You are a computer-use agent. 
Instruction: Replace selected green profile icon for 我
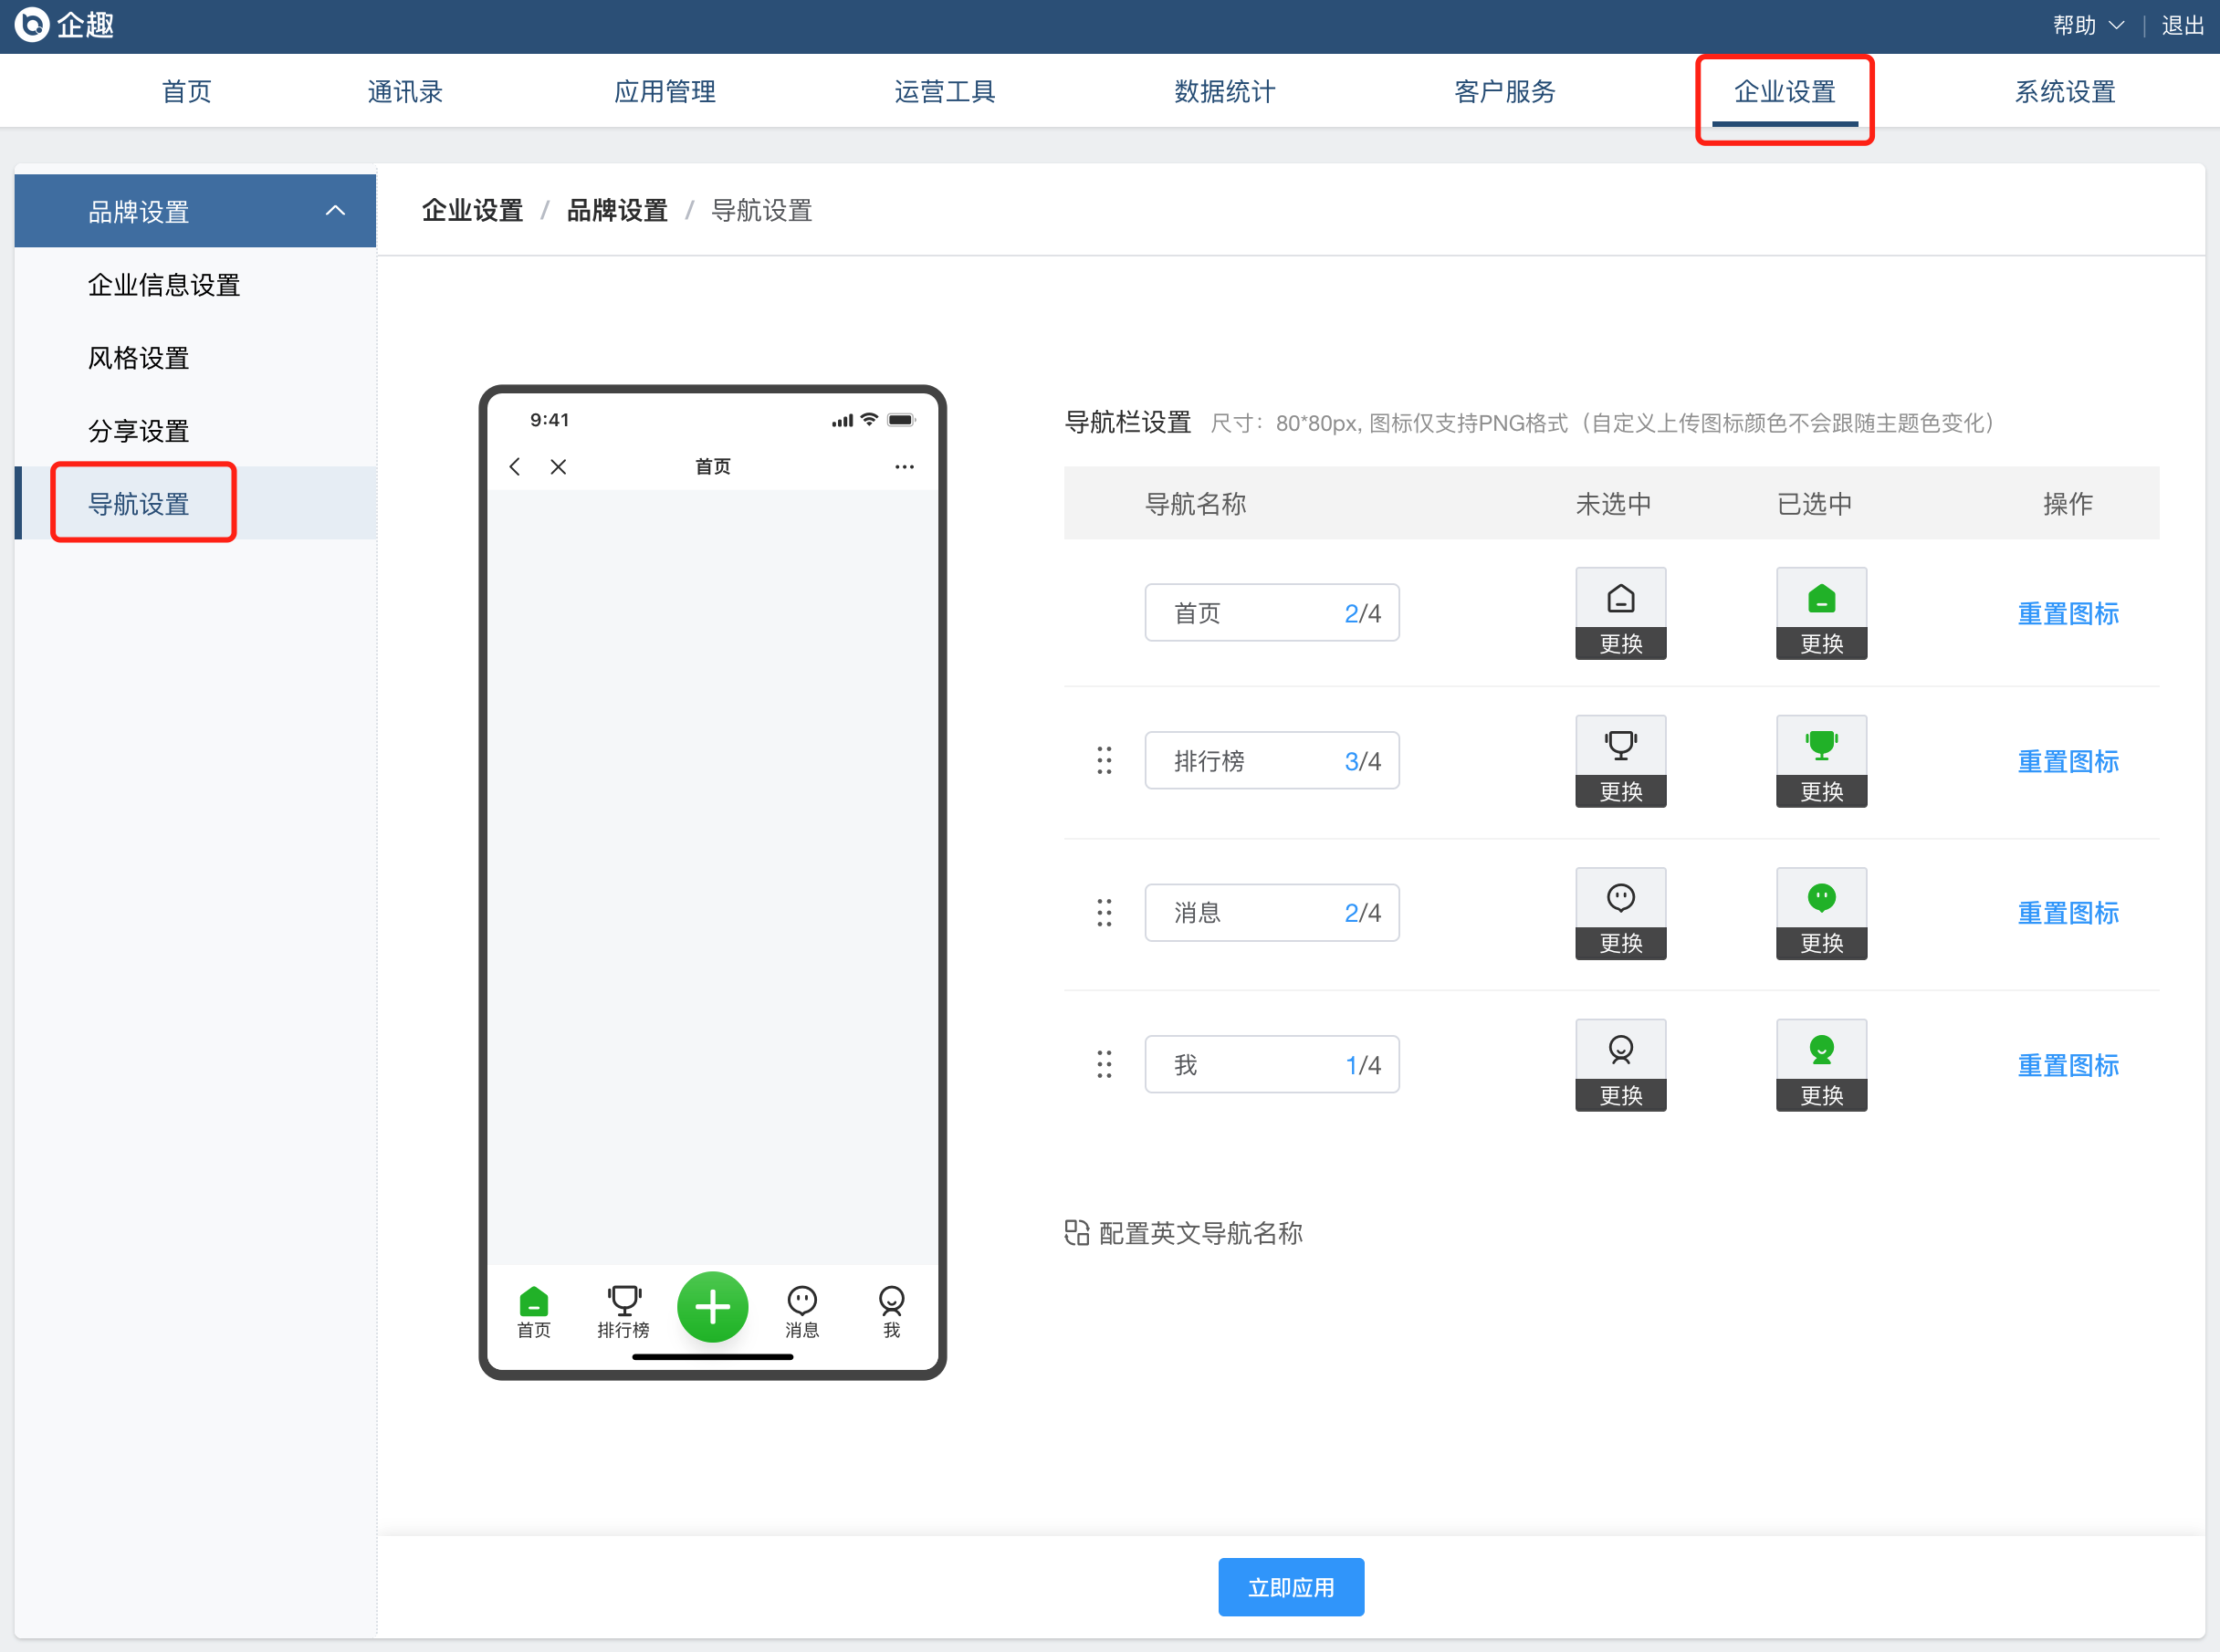[x=1821, y=1094]
